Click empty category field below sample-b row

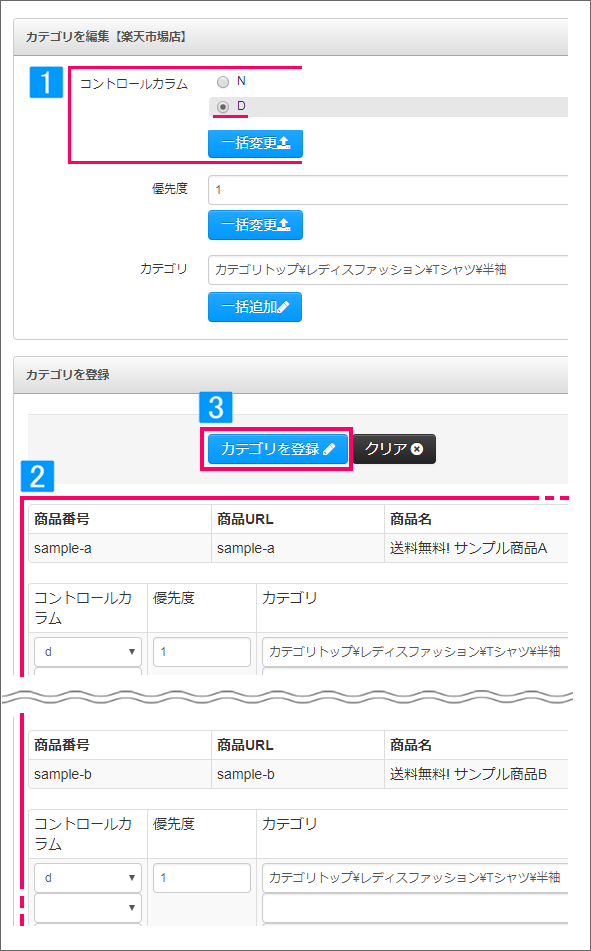(415, 908)
